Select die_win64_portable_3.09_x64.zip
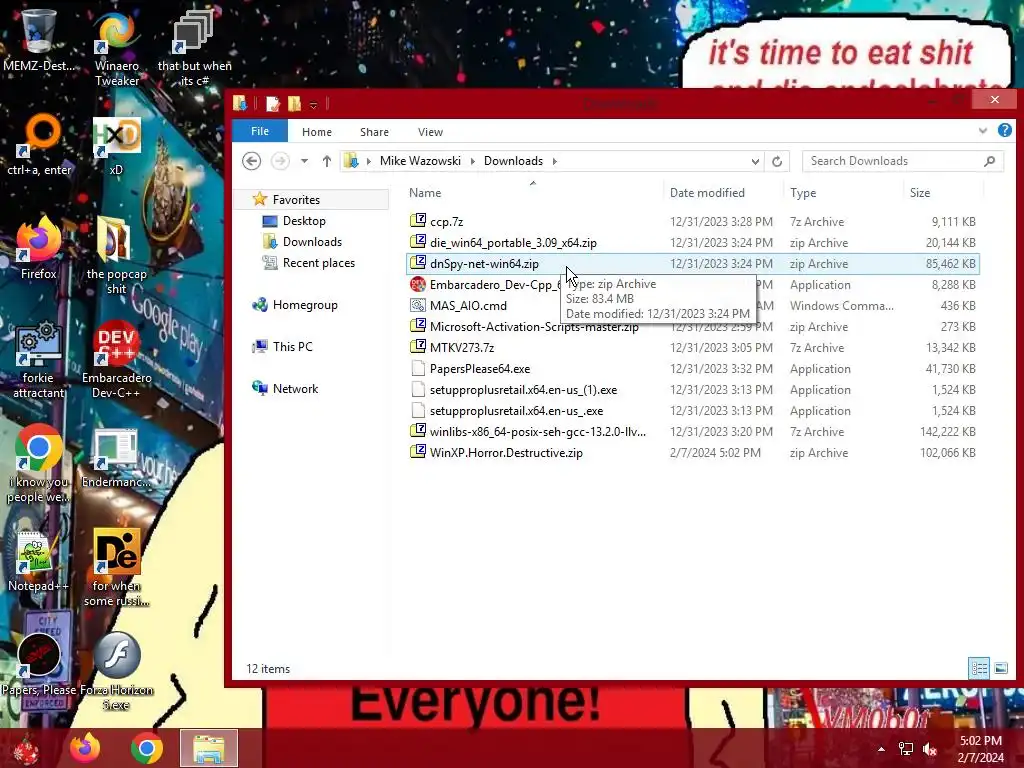This screenshot has width=1024, height=768. tap(692, 243)
